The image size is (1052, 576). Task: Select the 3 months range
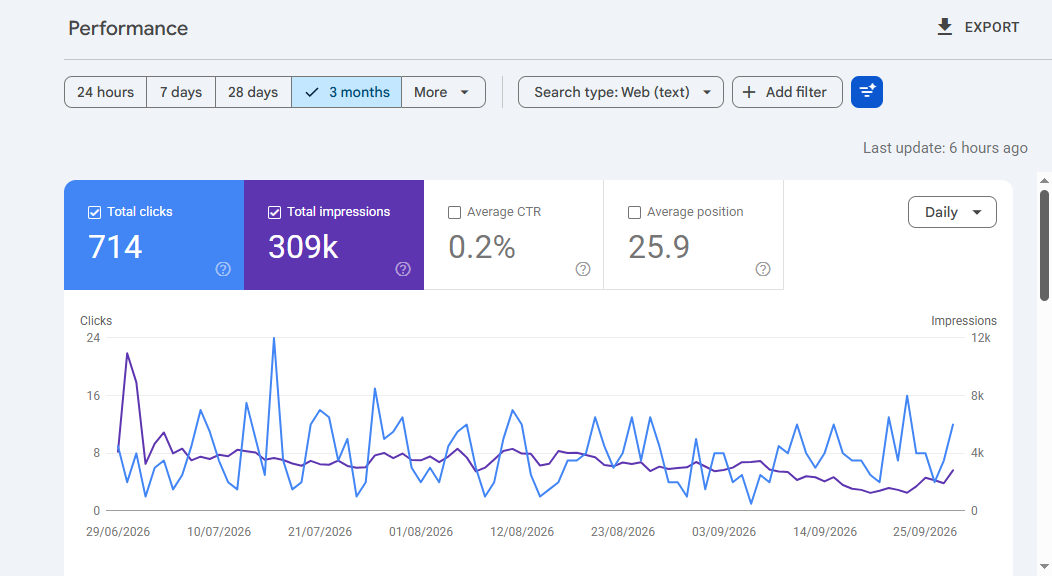click(x=346, y=93)
